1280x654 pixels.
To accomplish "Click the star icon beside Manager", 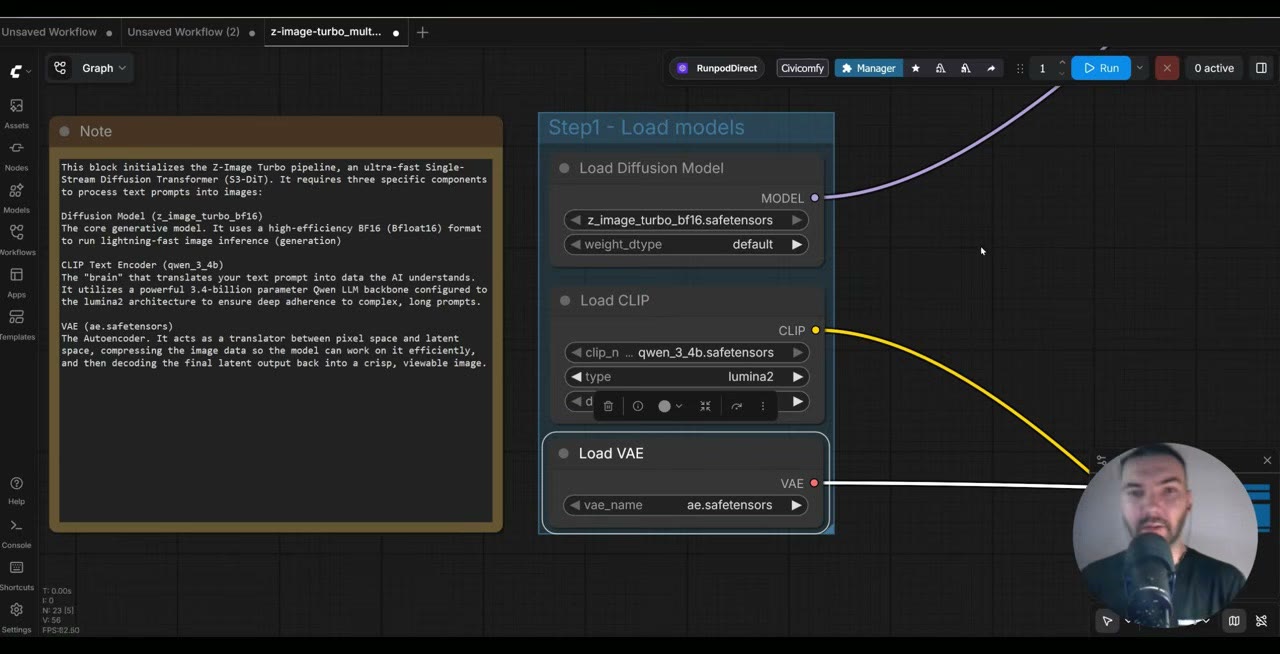I will point(915,68).
